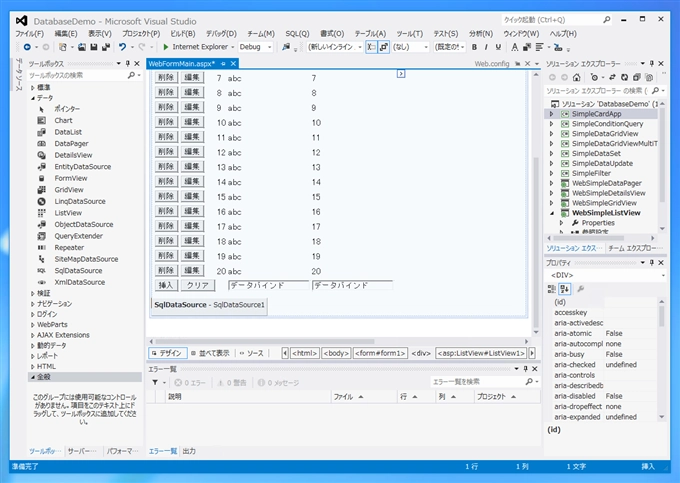
Task: Open the ファイル(F) menu
Action: (29, 33)
